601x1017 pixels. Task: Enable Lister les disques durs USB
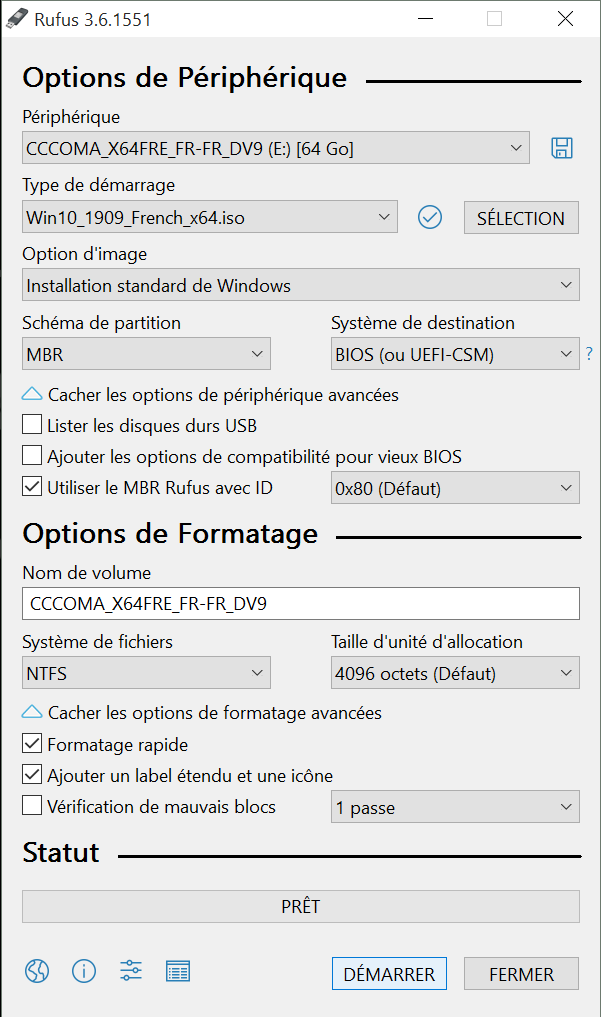32,425
